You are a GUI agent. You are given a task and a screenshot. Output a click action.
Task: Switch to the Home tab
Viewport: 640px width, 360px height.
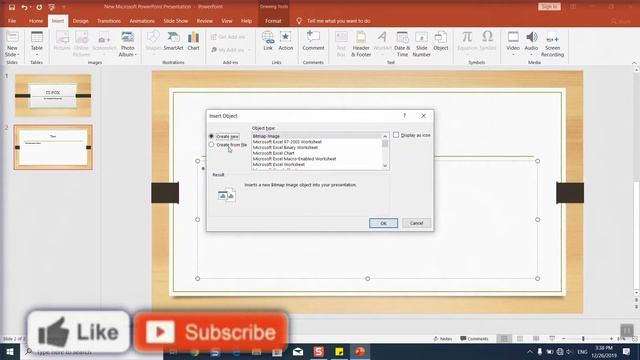(36, 21)
